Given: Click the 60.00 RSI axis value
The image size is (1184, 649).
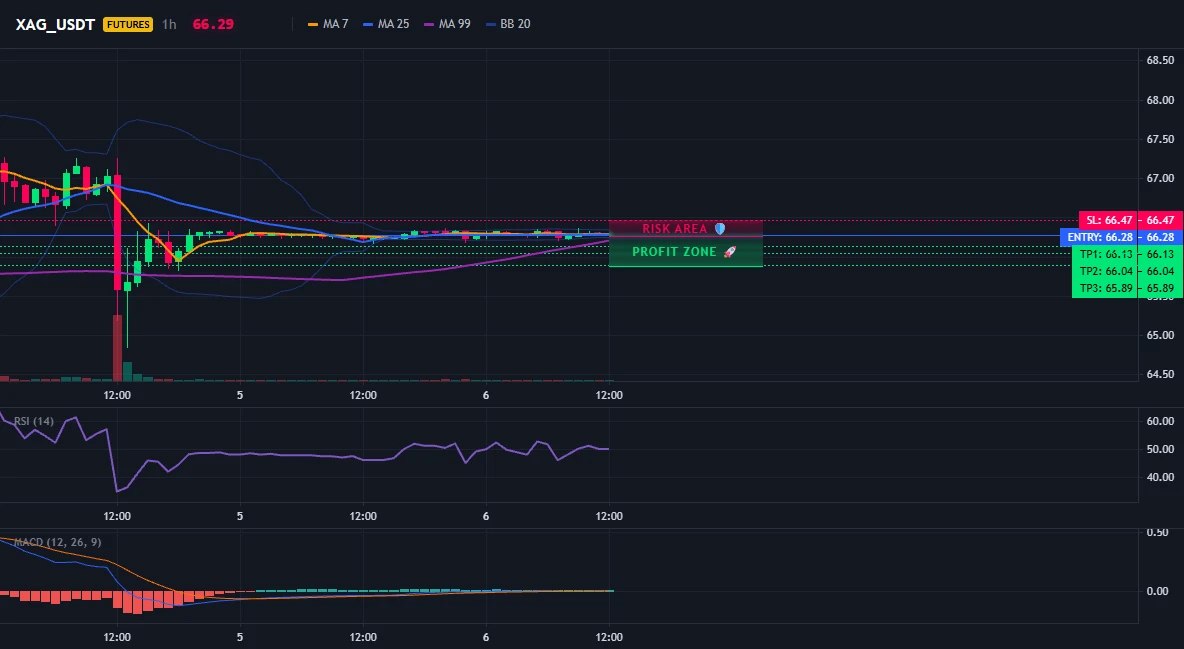Looking at the screenshot, I should (1161, 421).
